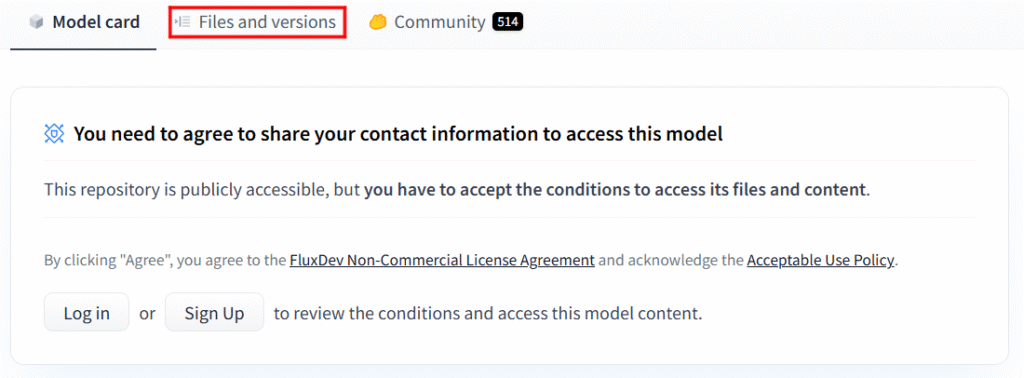
Task: Switch to the Model card tab
Action: pyautogui.click(x=84, y=23)
